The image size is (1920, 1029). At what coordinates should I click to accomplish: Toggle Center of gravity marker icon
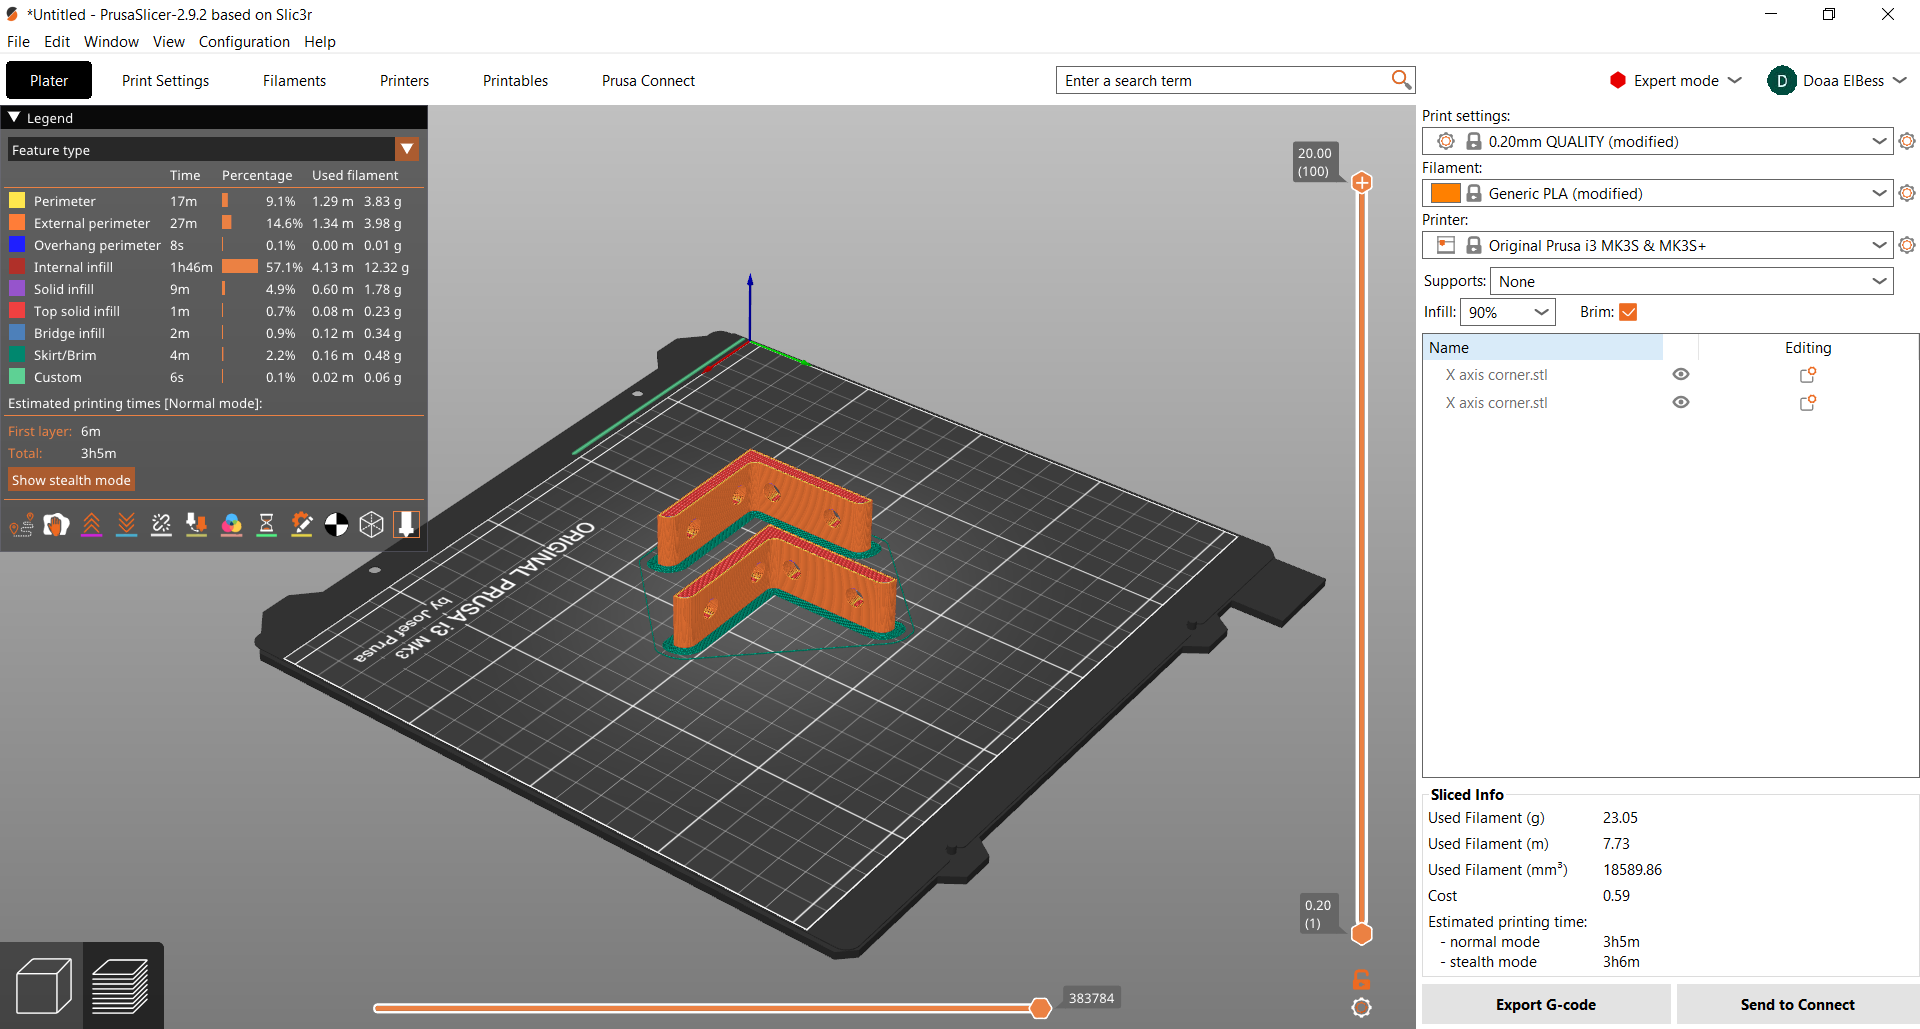[x=337, y=524]
